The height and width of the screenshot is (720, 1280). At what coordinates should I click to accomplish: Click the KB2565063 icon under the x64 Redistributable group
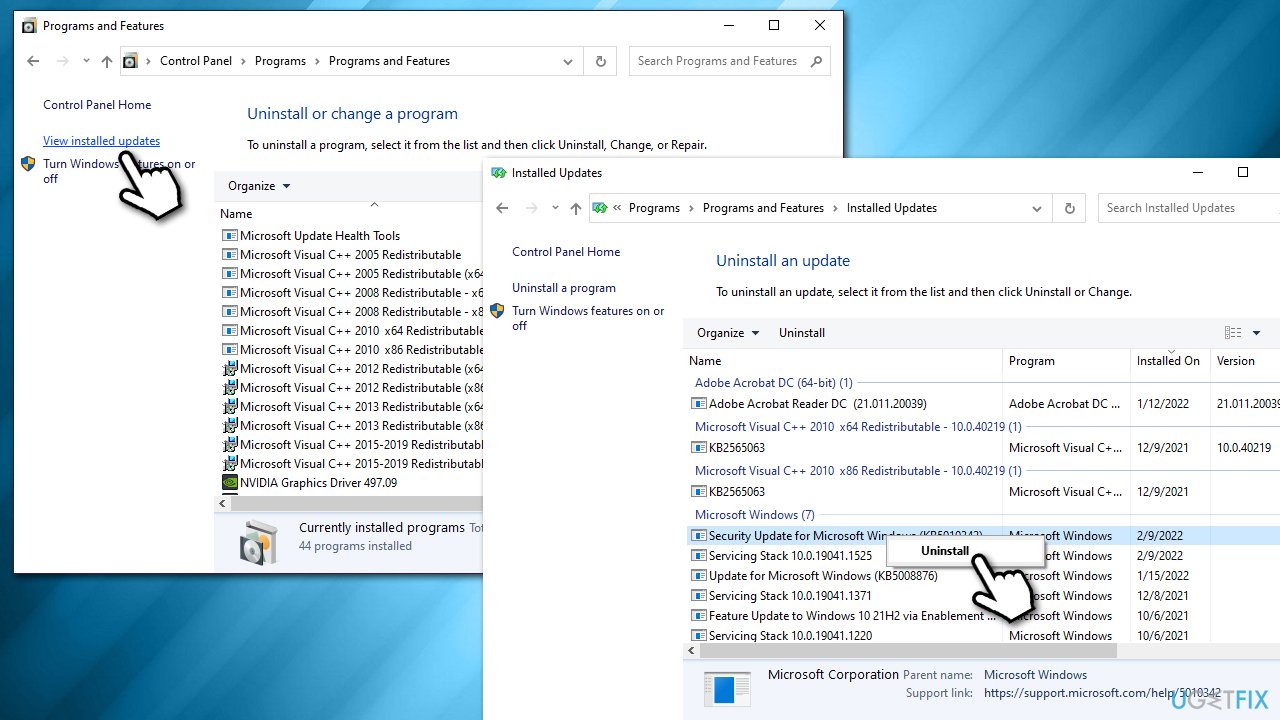[699, 448]
